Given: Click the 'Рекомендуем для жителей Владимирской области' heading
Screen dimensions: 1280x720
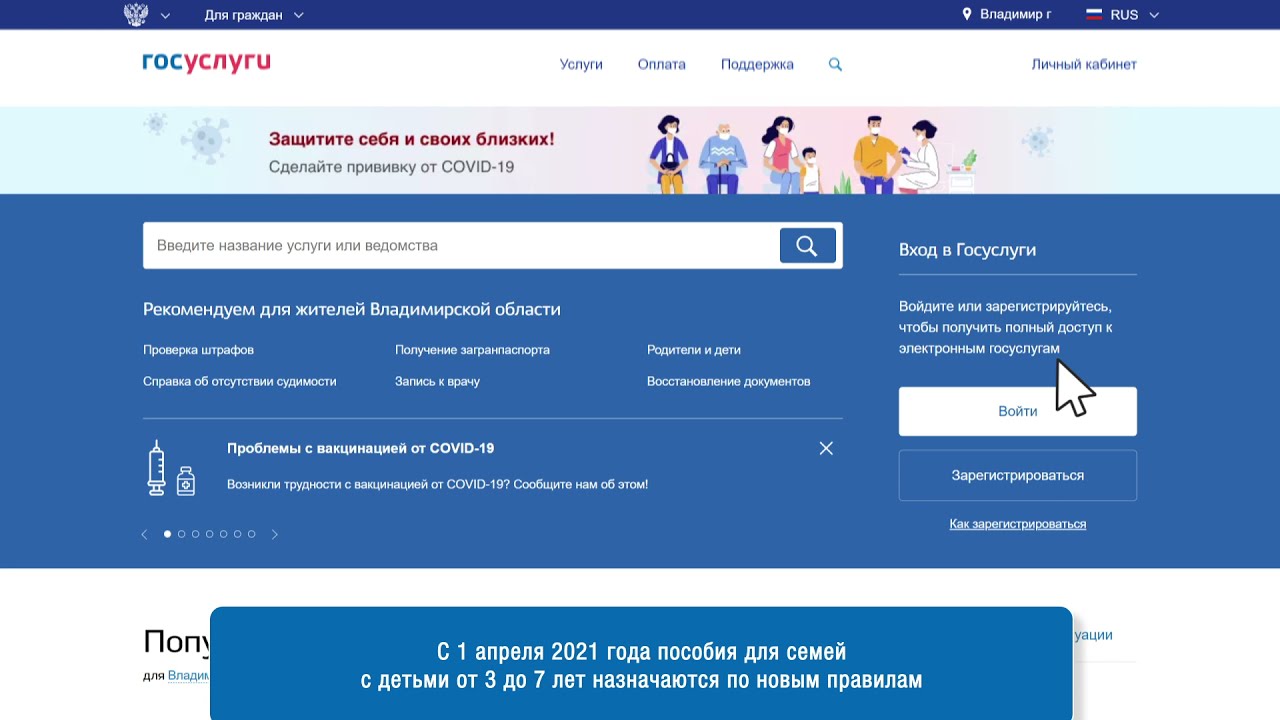Looking at the screenshot, I should (x=352, y=309).
